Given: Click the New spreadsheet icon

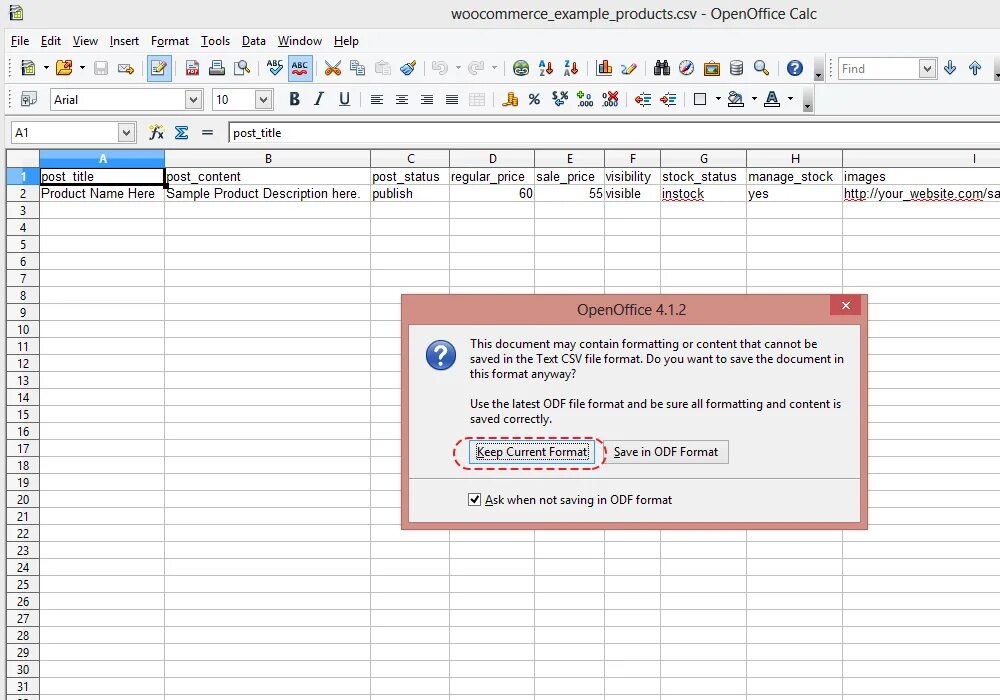Looking at the screenshot, I should click(x=27, y=68).
